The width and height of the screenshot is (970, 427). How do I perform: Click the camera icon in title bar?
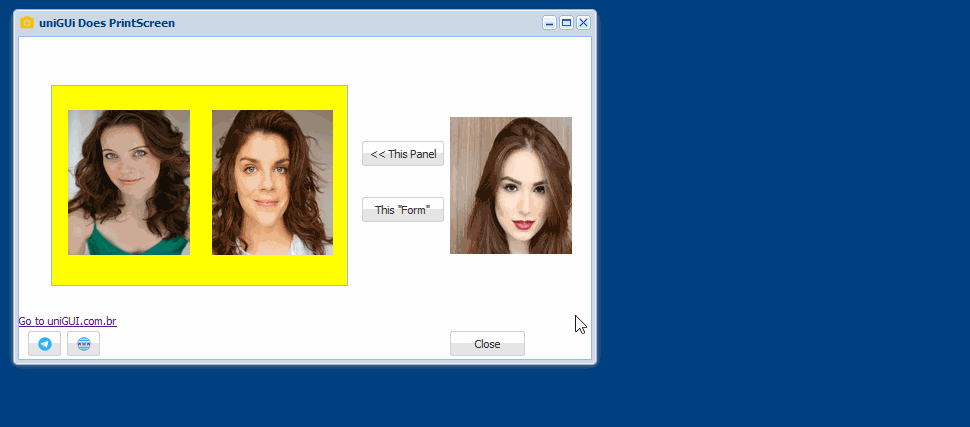[27, 23]
